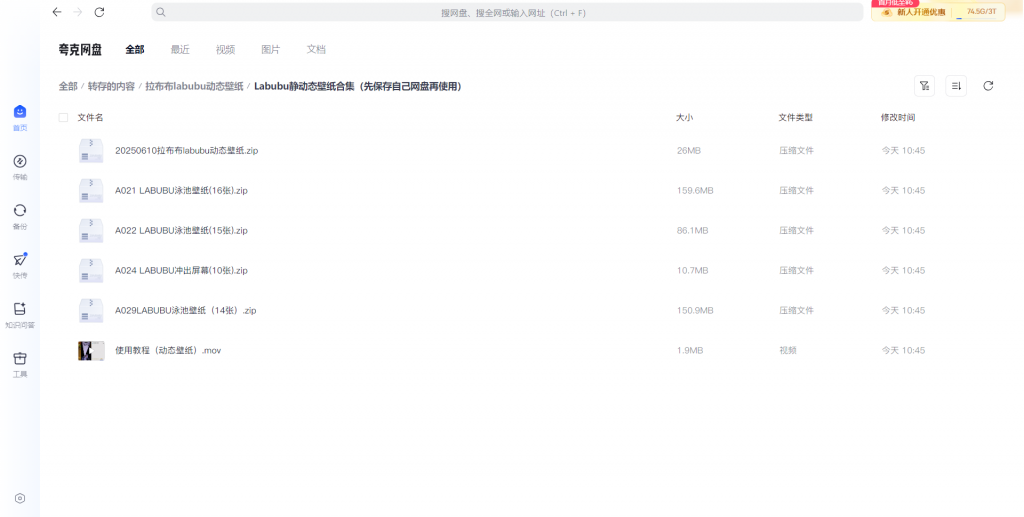This screenshot has height=517, width=1024.
Task: Select file A021 LABUBU泳池壁纸(16张).zip
Action: click(x=182, y=191)
